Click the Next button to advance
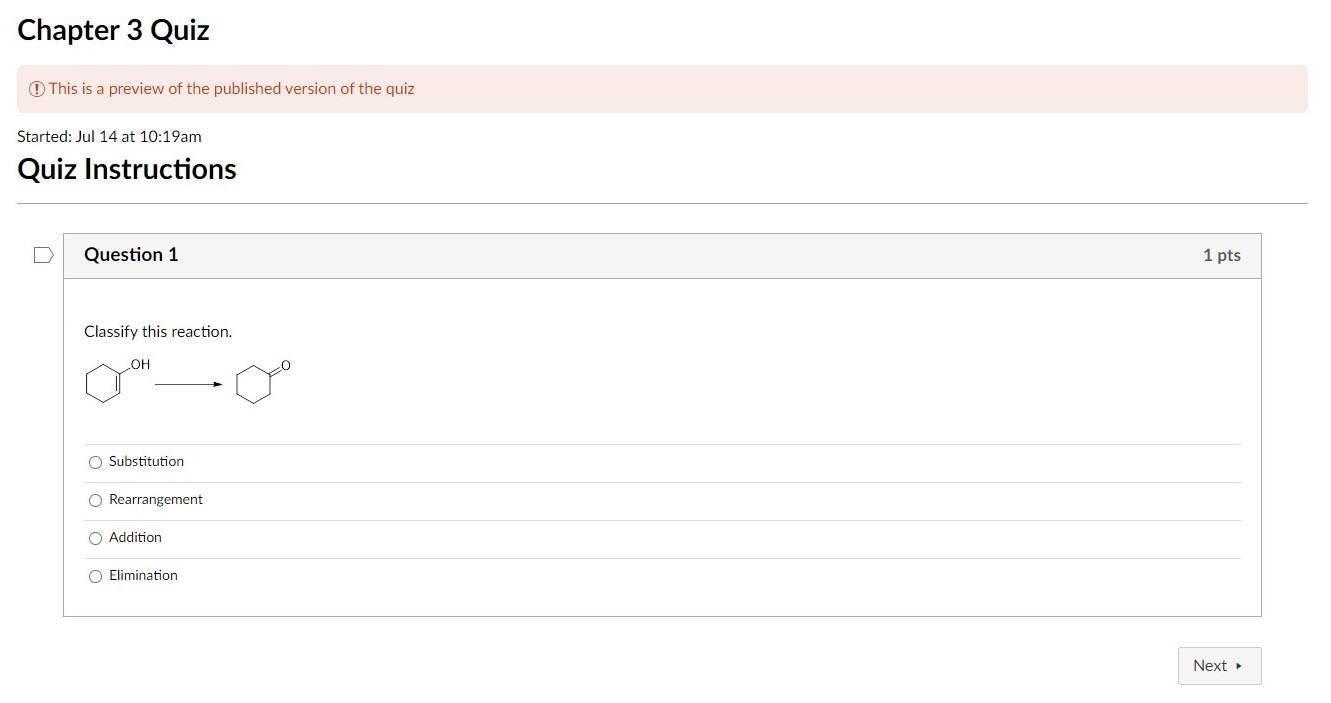Screen dimensions: 1331x703 [x=1218, y=666]
